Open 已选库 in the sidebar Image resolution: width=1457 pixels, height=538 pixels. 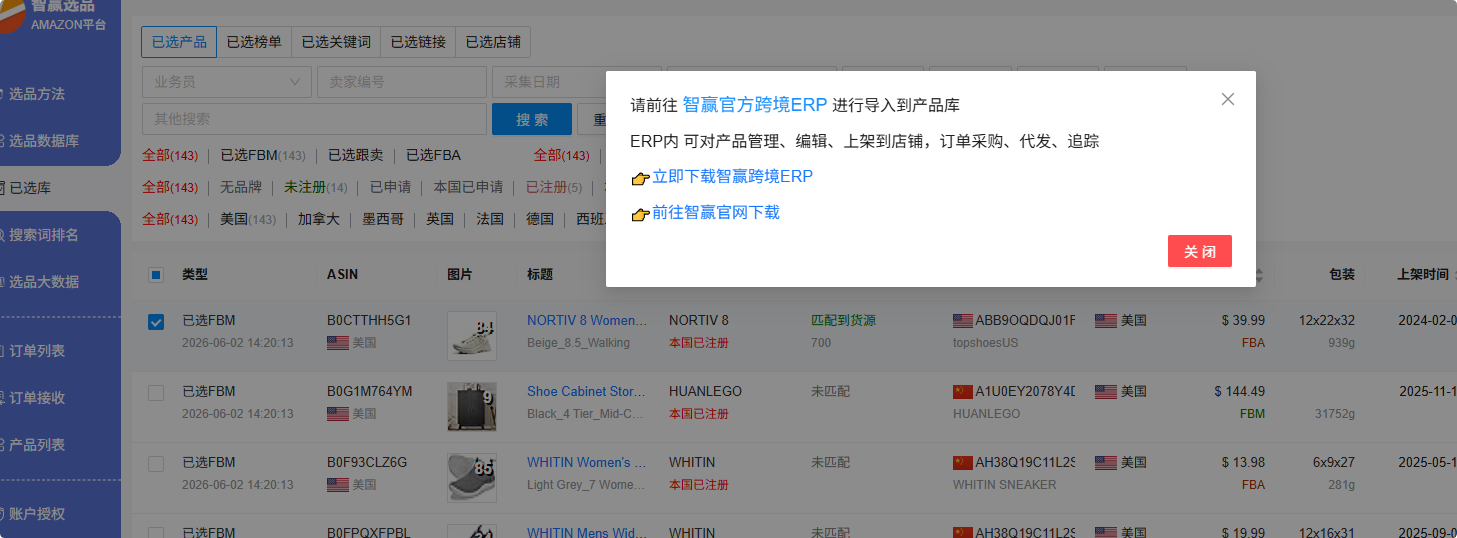tap(30, 188)
